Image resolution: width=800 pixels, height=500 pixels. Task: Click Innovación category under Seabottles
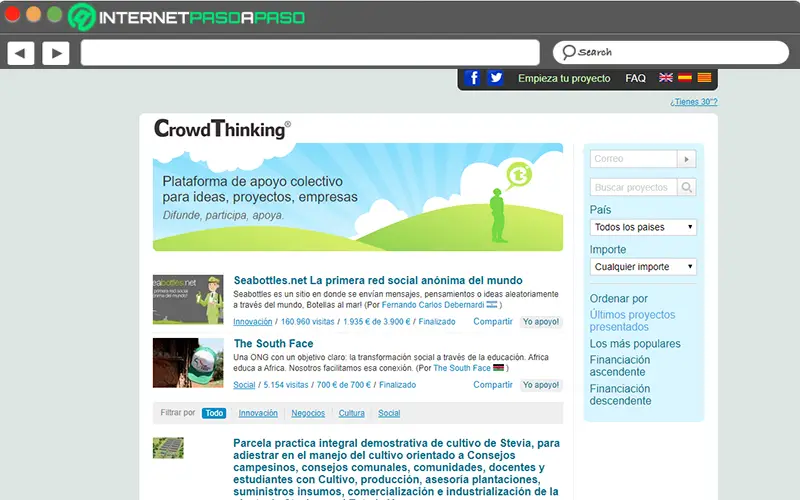pyautogui.click(x=253, y=321)
